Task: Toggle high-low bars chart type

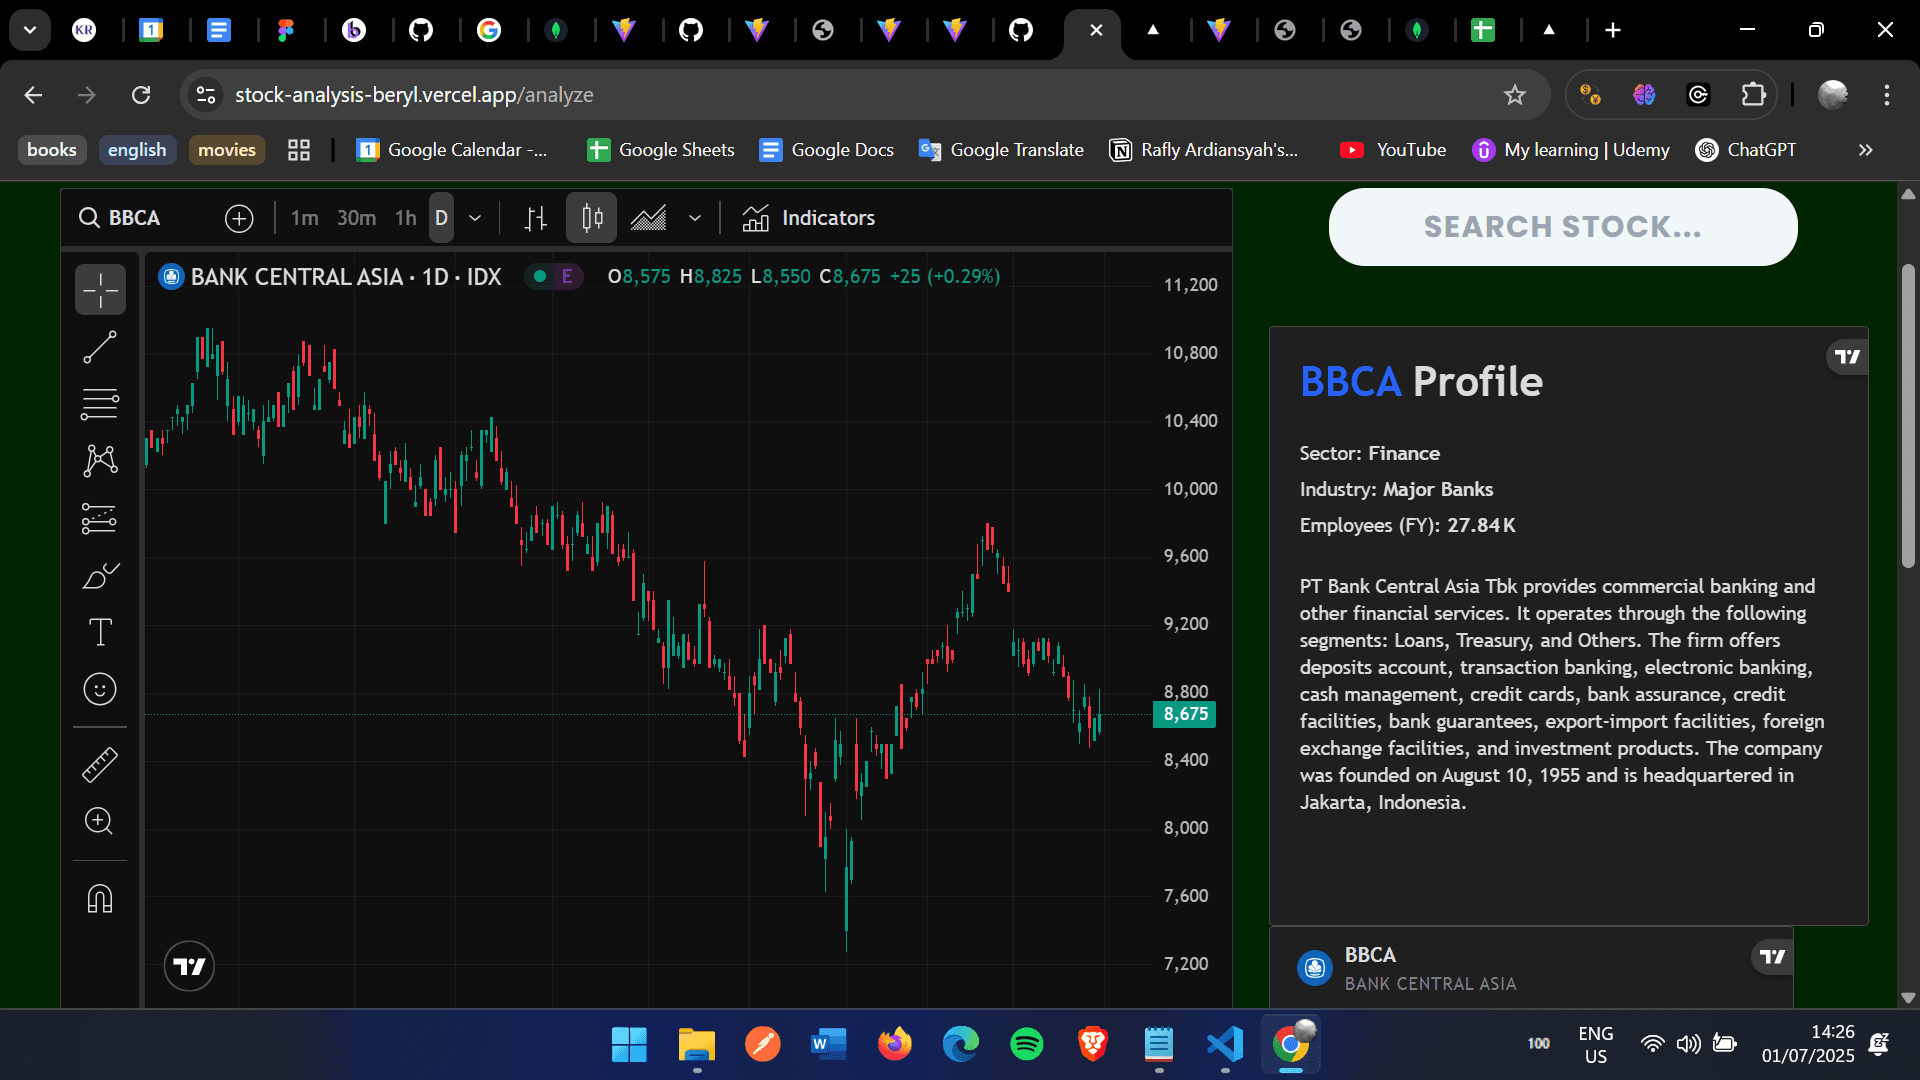Action: (x=536, y=218)
